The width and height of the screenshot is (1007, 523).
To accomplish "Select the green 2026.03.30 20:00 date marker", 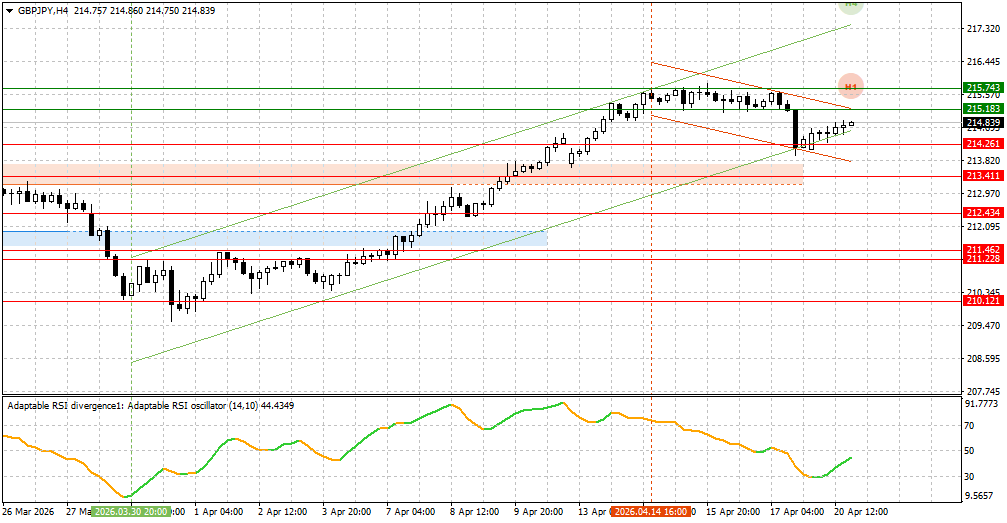I will (x=131, y=512).
